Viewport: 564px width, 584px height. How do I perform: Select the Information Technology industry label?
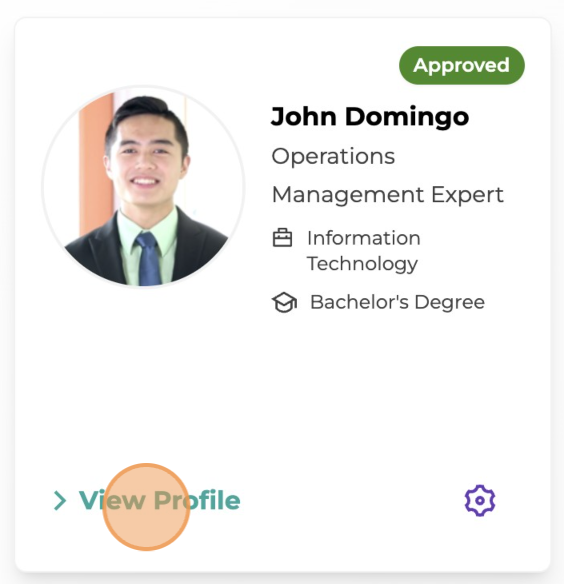(364, 251)
